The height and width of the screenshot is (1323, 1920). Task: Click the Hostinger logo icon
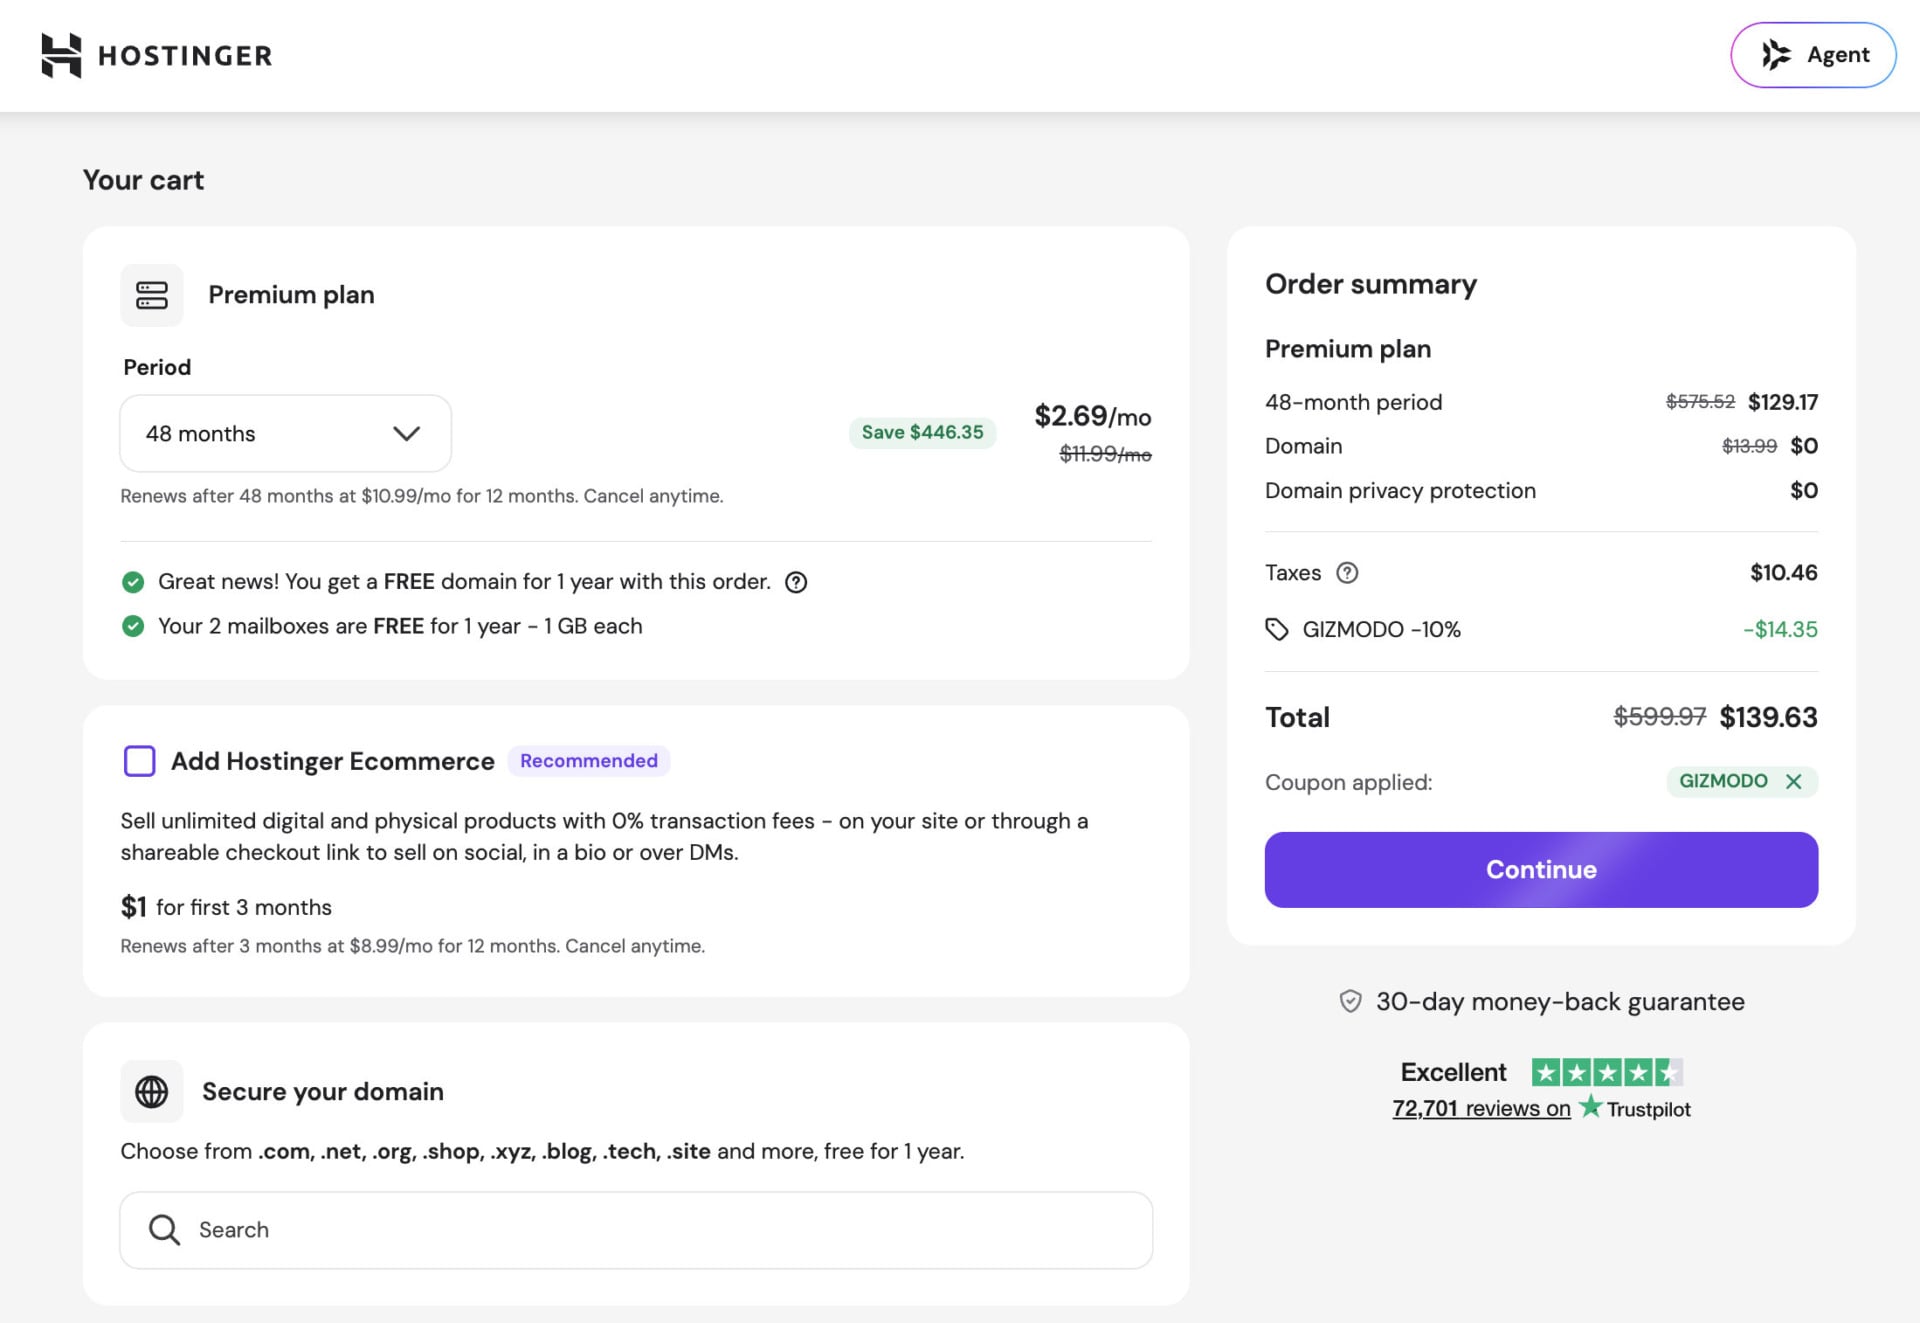pyautogui.click(x=61, y=55)
